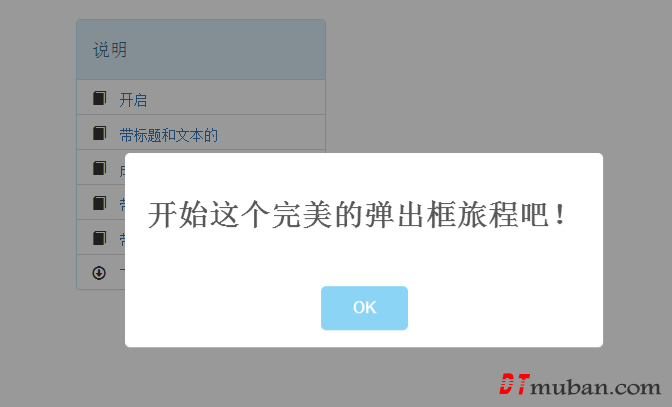Click the circled down-arrow download icon
Image resolution: width=672 pixels, height=407 pixels.
click(x=99, y=272)
